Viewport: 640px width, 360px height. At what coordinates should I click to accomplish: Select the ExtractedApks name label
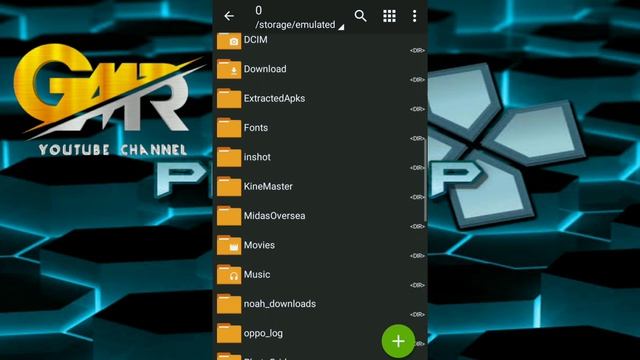(274, 98)
